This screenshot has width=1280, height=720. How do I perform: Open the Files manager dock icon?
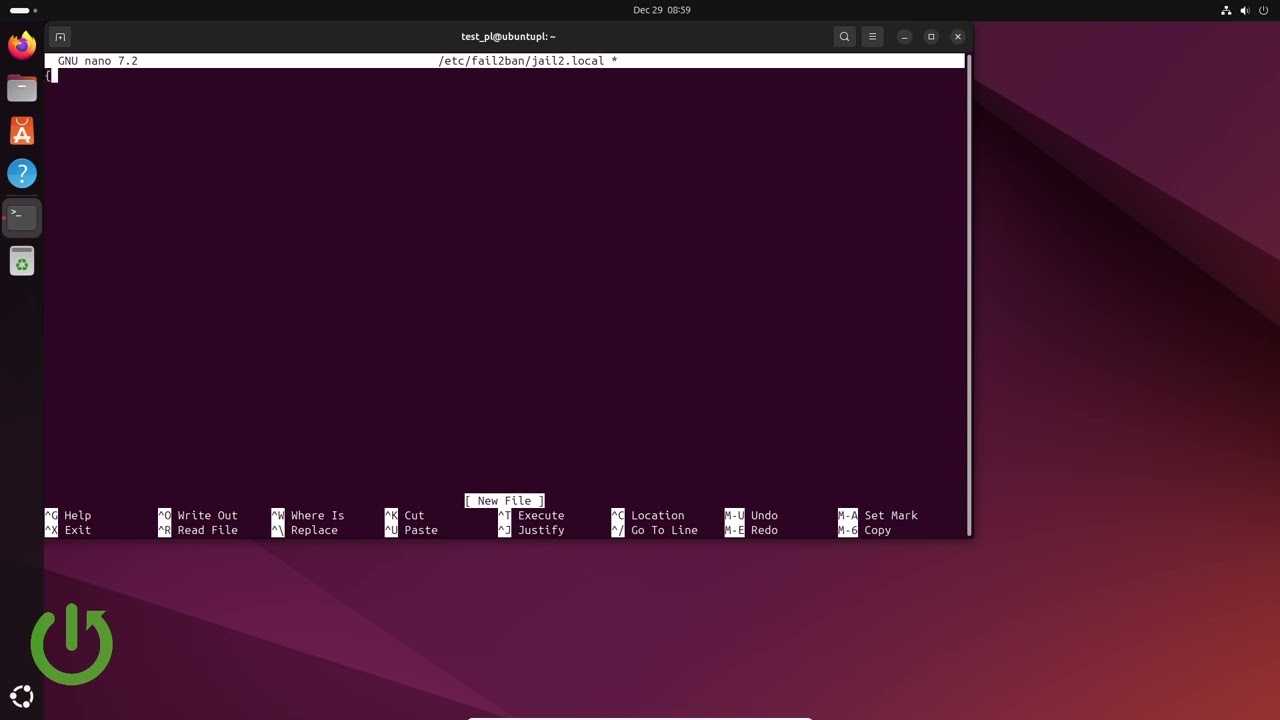tap(22, 88)
